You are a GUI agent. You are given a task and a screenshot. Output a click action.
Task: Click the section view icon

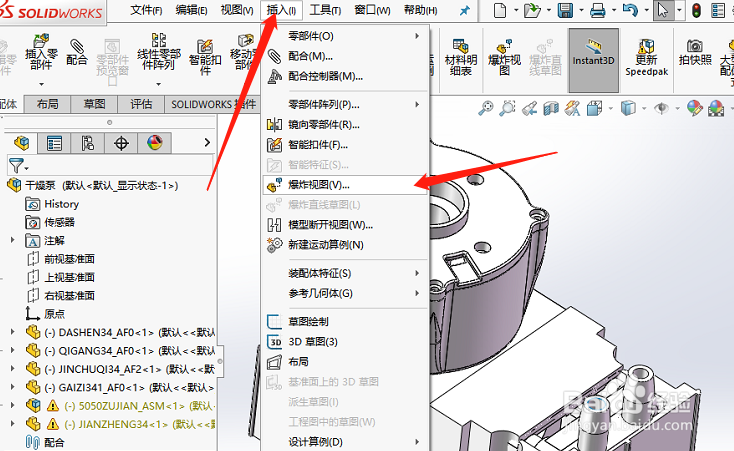[551, 108]
